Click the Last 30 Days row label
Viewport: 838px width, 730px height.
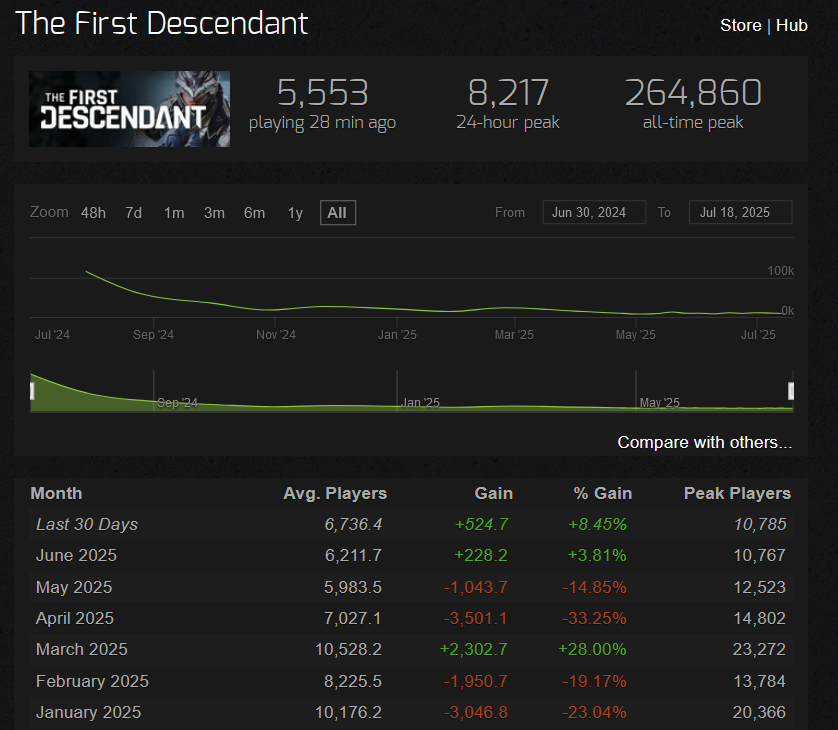point(87,524)
